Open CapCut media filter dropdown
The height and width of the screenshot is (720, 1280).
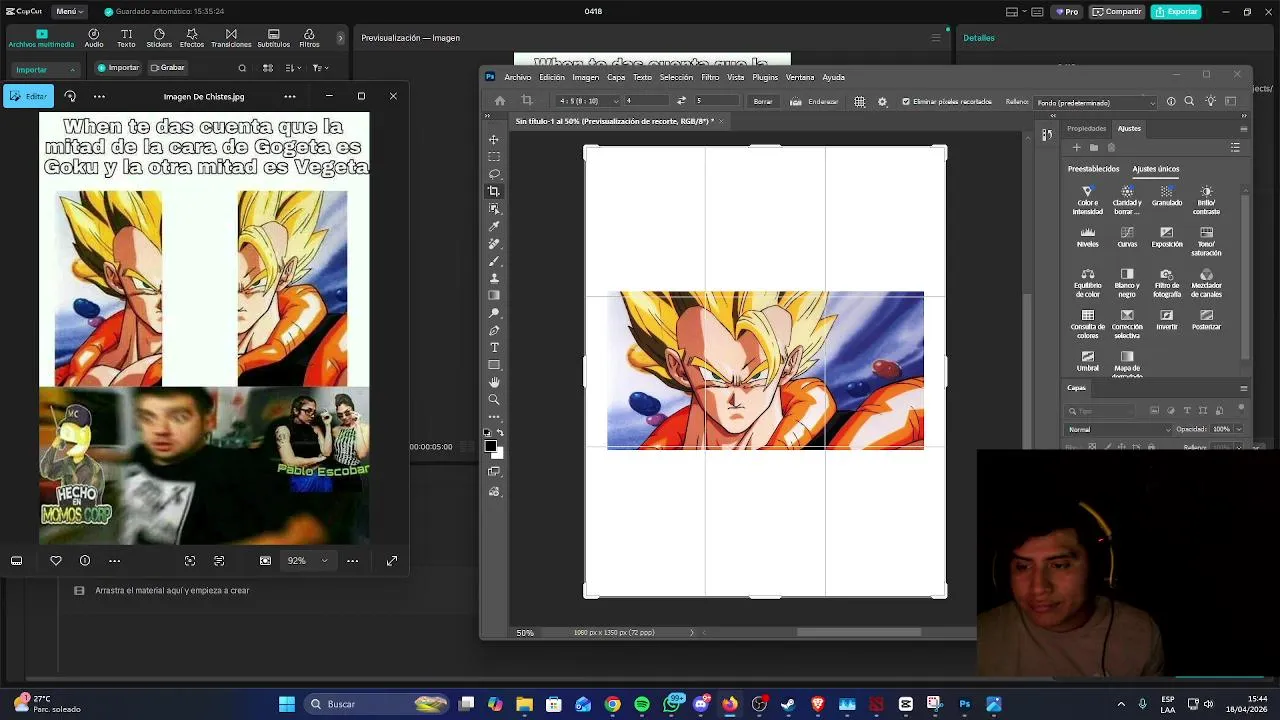click(x=320, y=68)
